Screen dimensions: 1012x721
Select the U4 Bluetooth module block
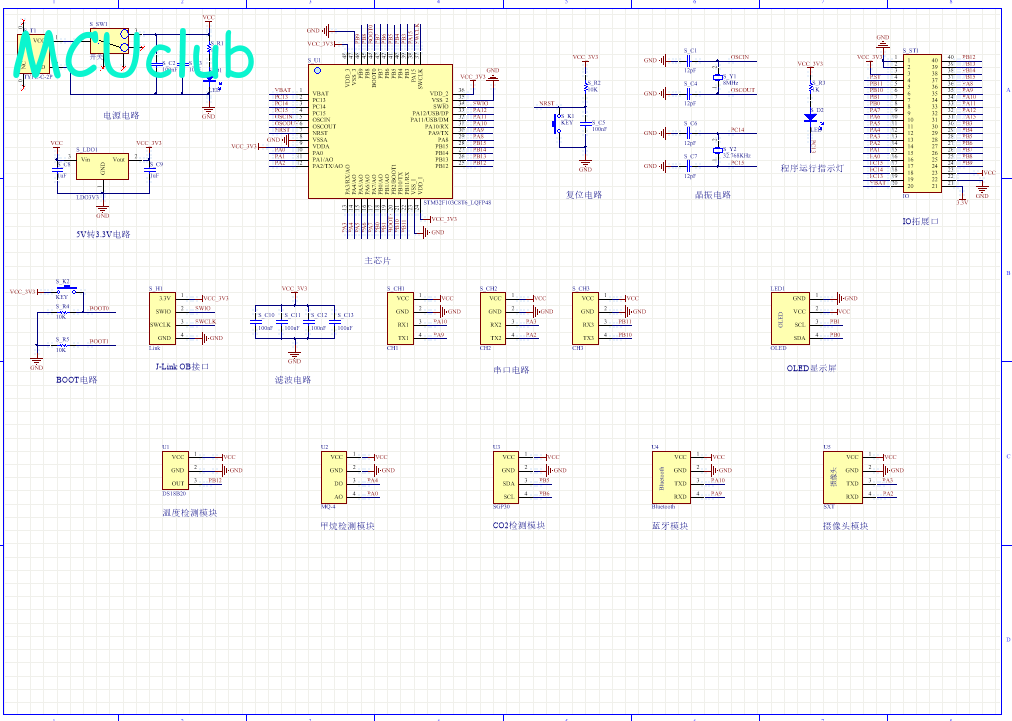coord(671,477)
